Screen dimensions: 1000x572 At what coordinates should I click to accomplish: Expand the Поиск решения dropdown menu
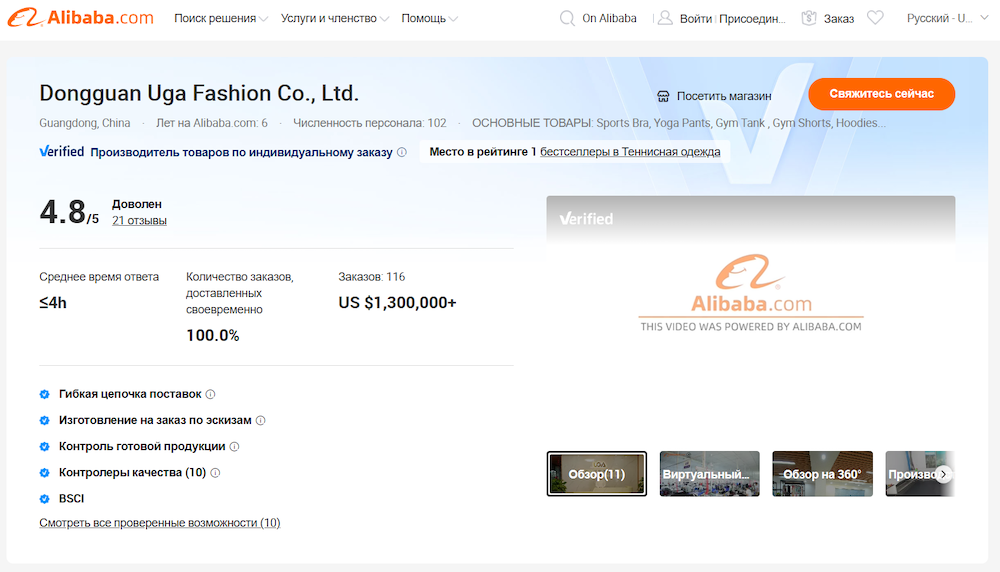point(221,18)
